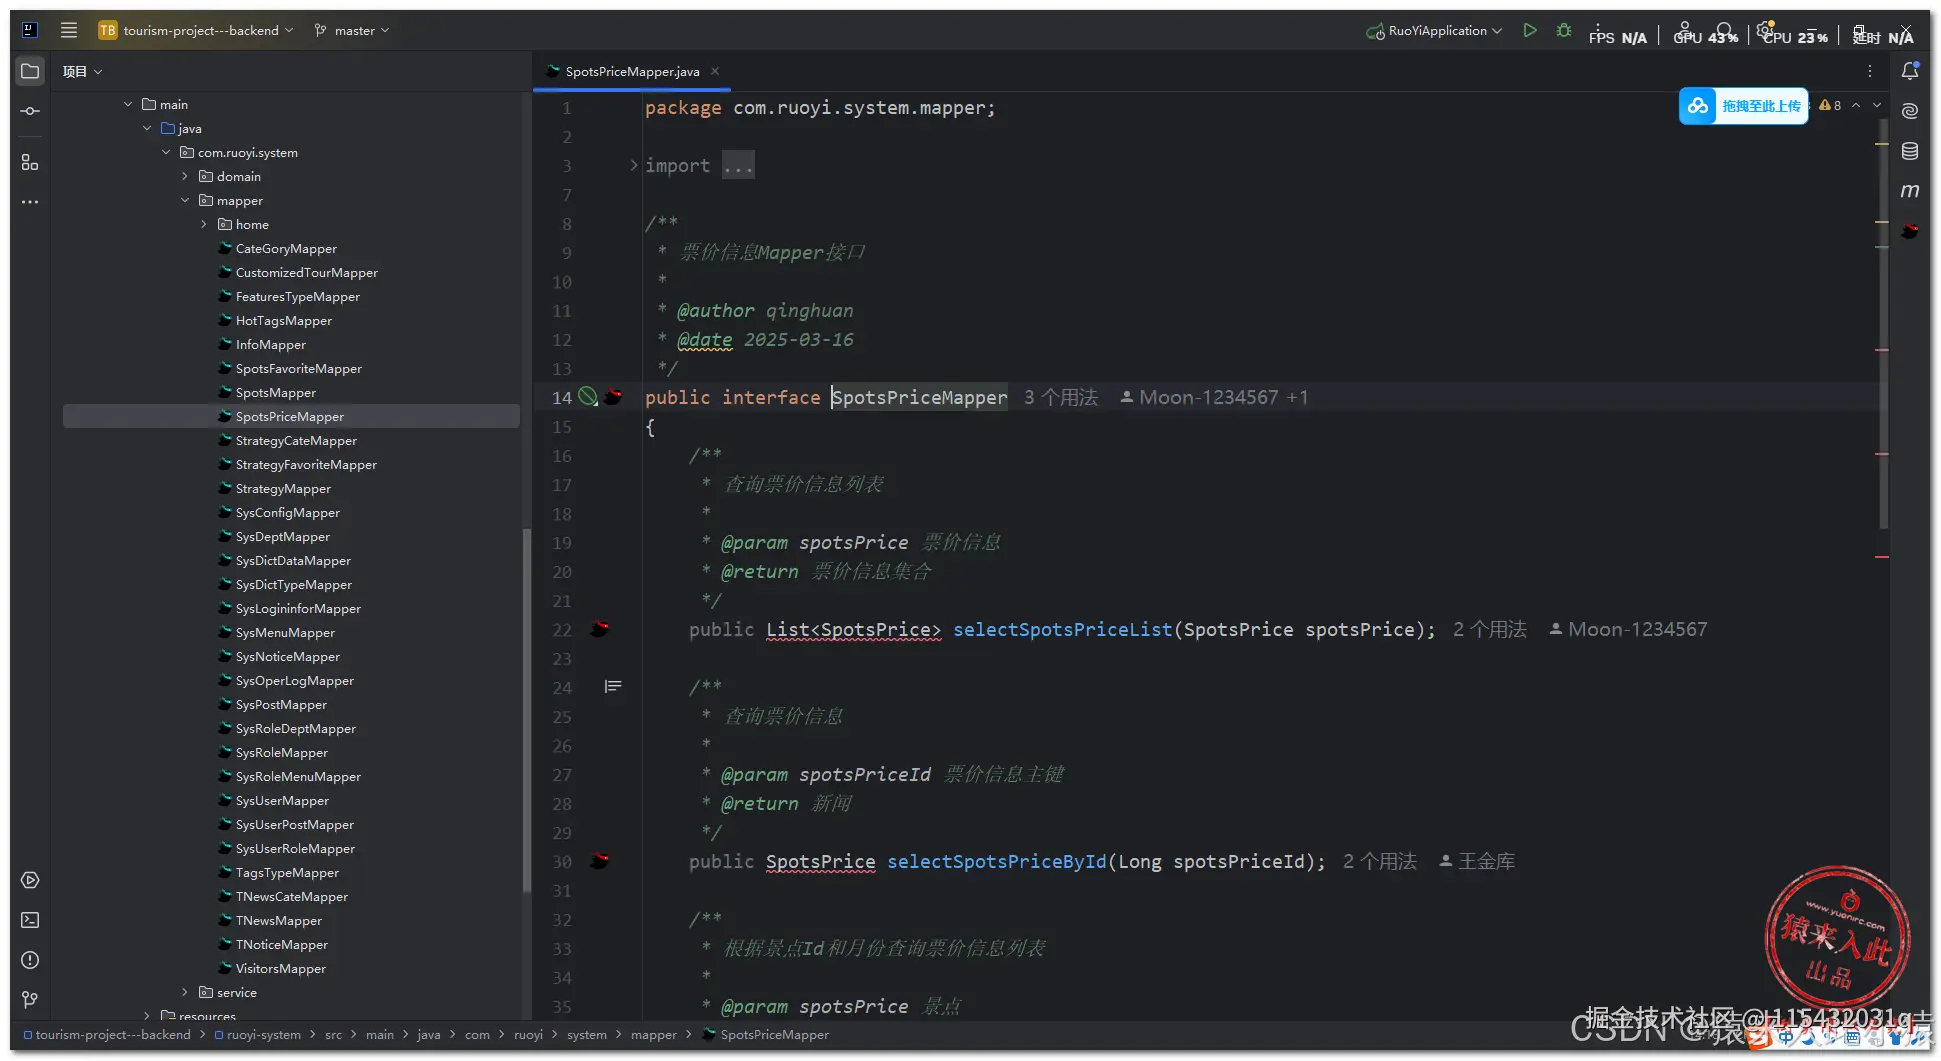Select CateGoryMapper in project tree
This screenshot has width=1941, height=1061.
pos(286,248)
